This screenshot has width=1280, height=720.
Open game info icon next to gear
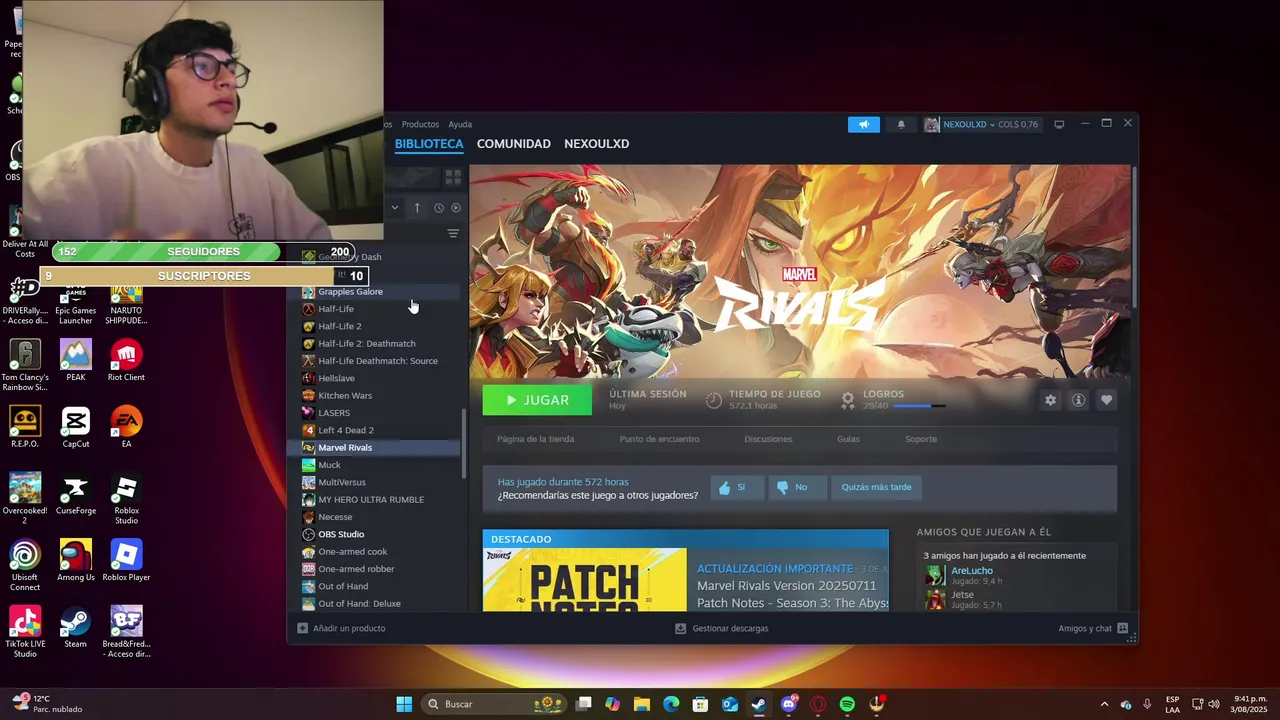click(1078, 400)
